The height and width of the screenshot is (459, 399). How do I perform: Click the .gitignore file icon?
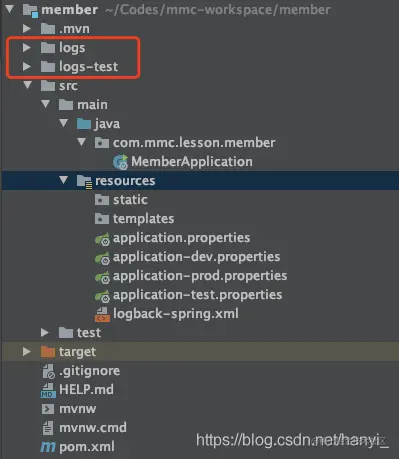[48, 371]
